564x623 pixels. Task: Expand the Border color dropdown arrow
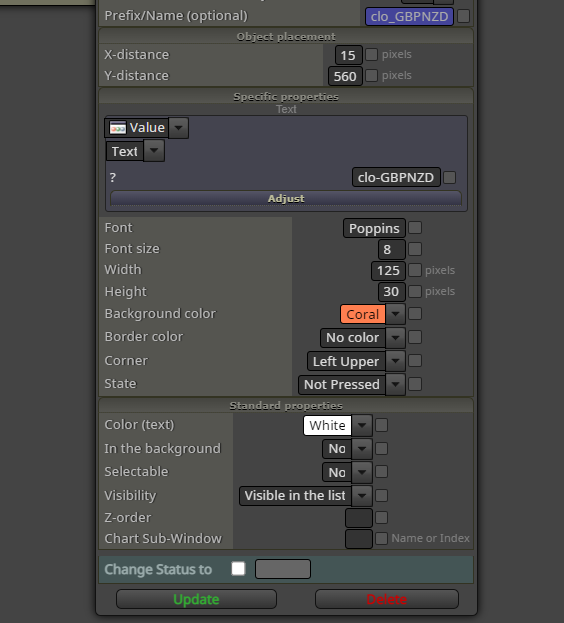coord(395,338)
